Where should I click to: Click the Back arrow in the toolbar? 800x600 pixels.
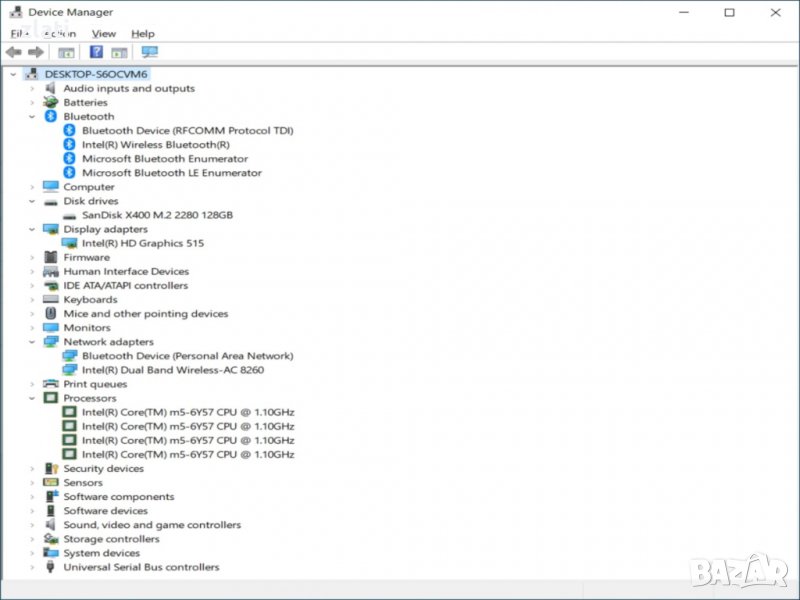tap(13, 52)
